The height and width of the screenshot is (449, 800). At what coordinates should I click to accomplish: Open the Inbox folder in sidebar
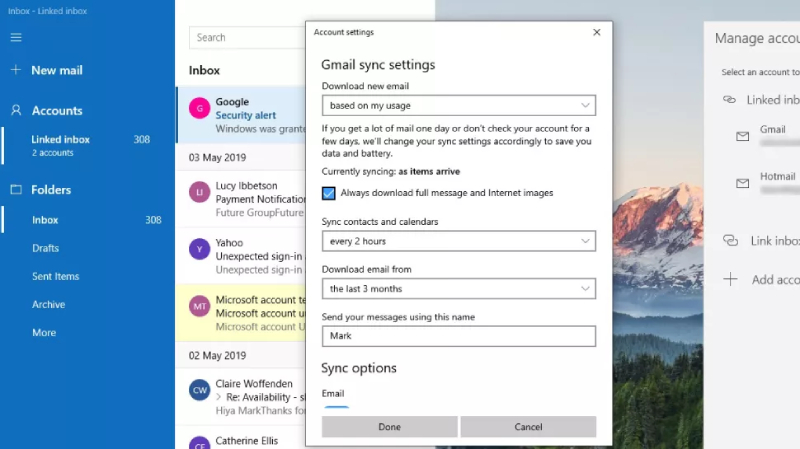[x=87, y=219]
